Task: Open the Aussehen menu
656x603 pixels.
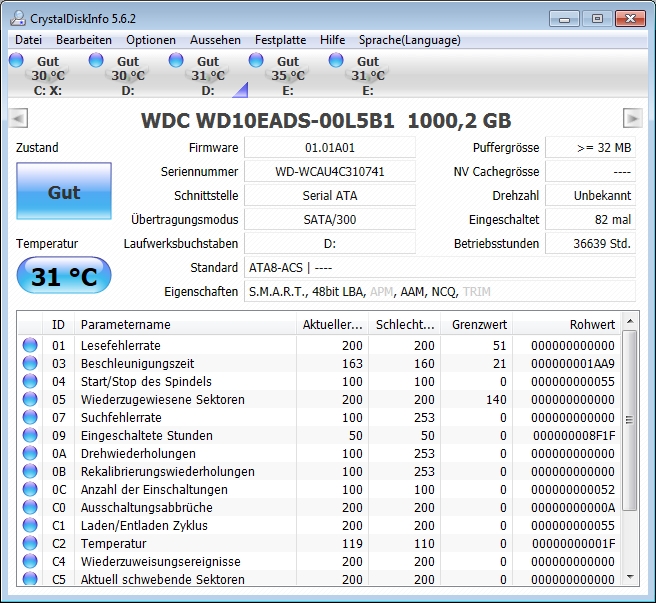Action: [x=215, y=40]
